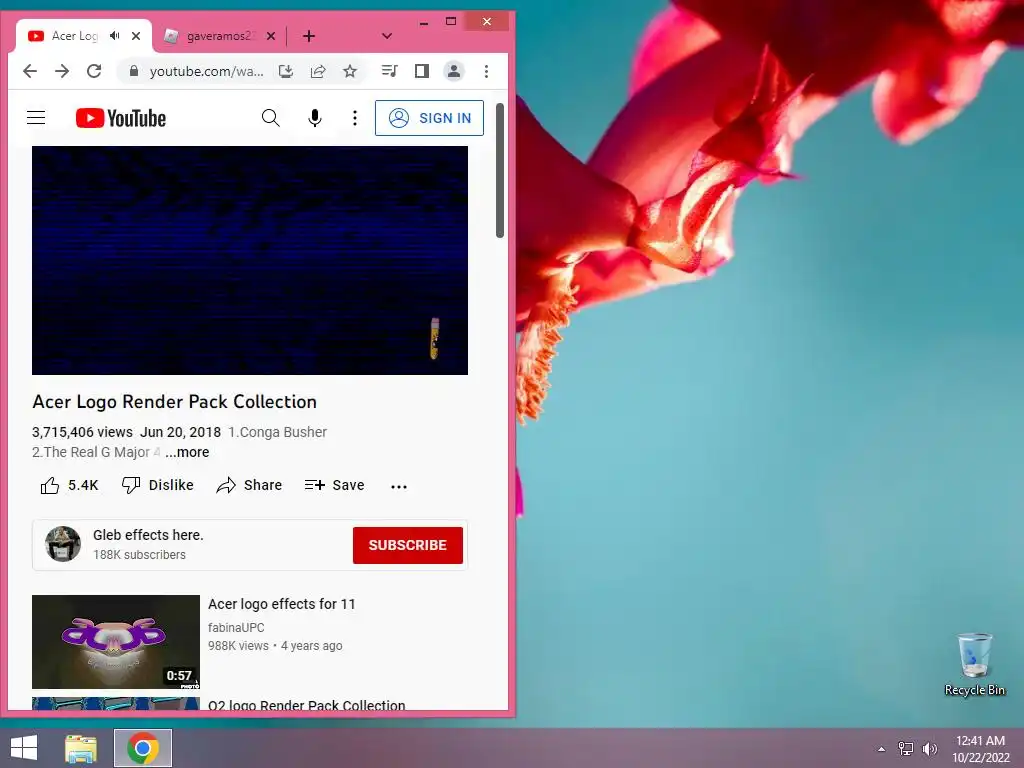Click the youtube.com address bar
This screenshot has width=1024, height=768.
pos(206,71)
